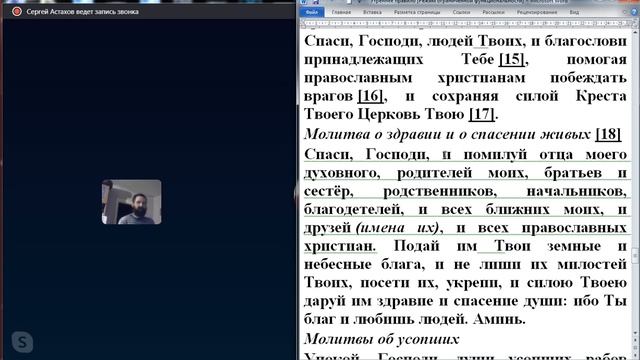Click the Word vertical scrollbar thumb
Screen dimensions: 640x360
(635, 256)
